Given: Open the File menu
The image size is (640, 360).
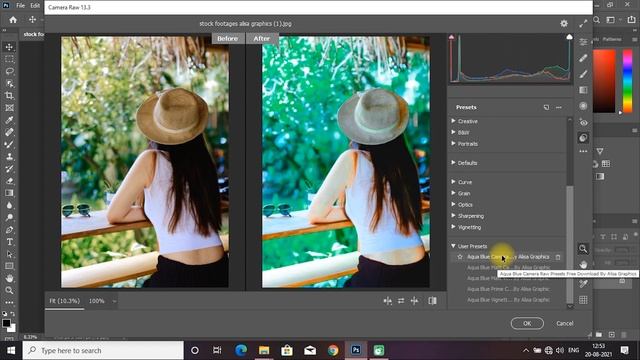Looking at the screenshot, I should tap(20, 6).
